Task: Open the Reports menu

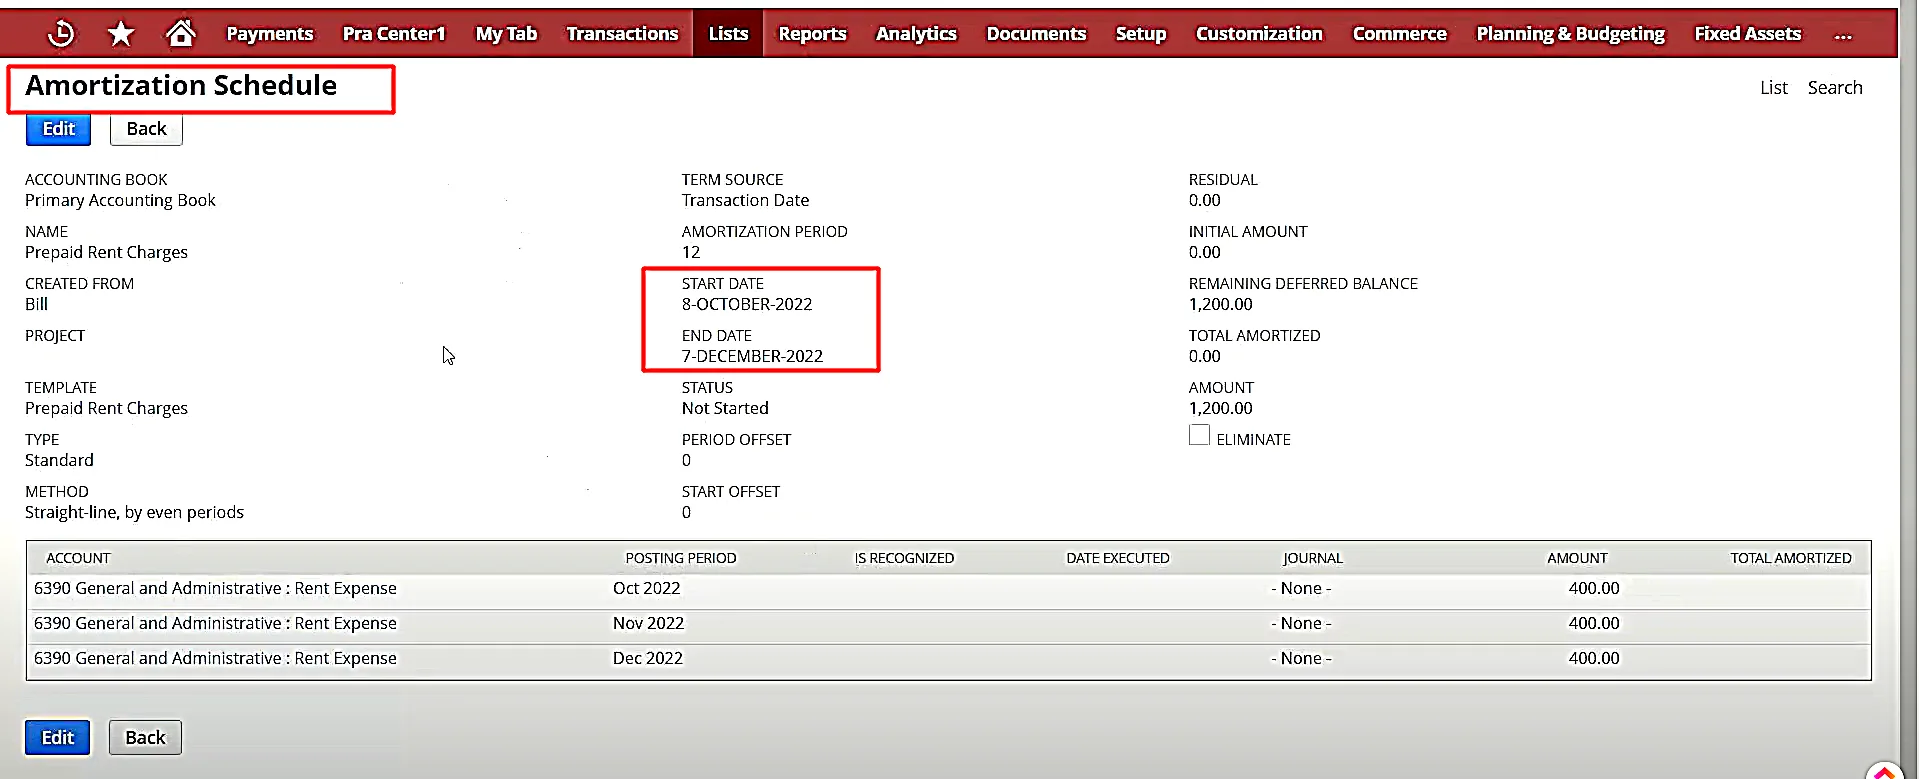Action: 812,34
